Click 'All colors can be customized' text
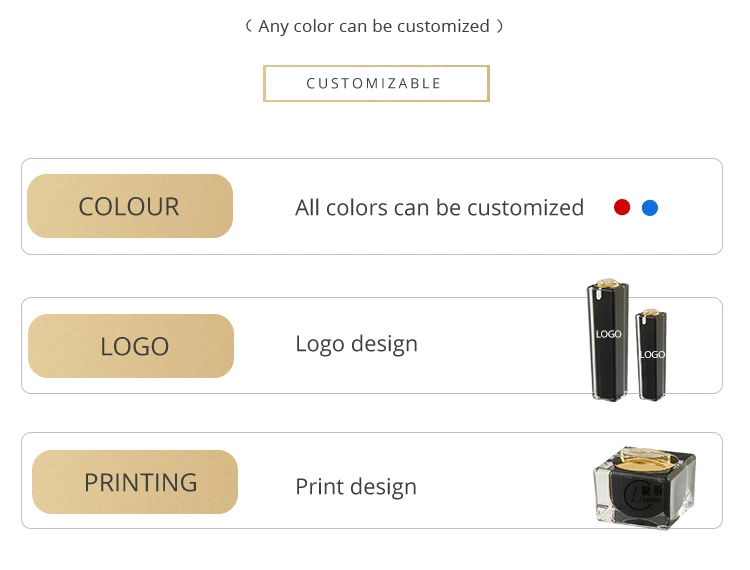Screen dimensions: 750x570 [439, 208]
